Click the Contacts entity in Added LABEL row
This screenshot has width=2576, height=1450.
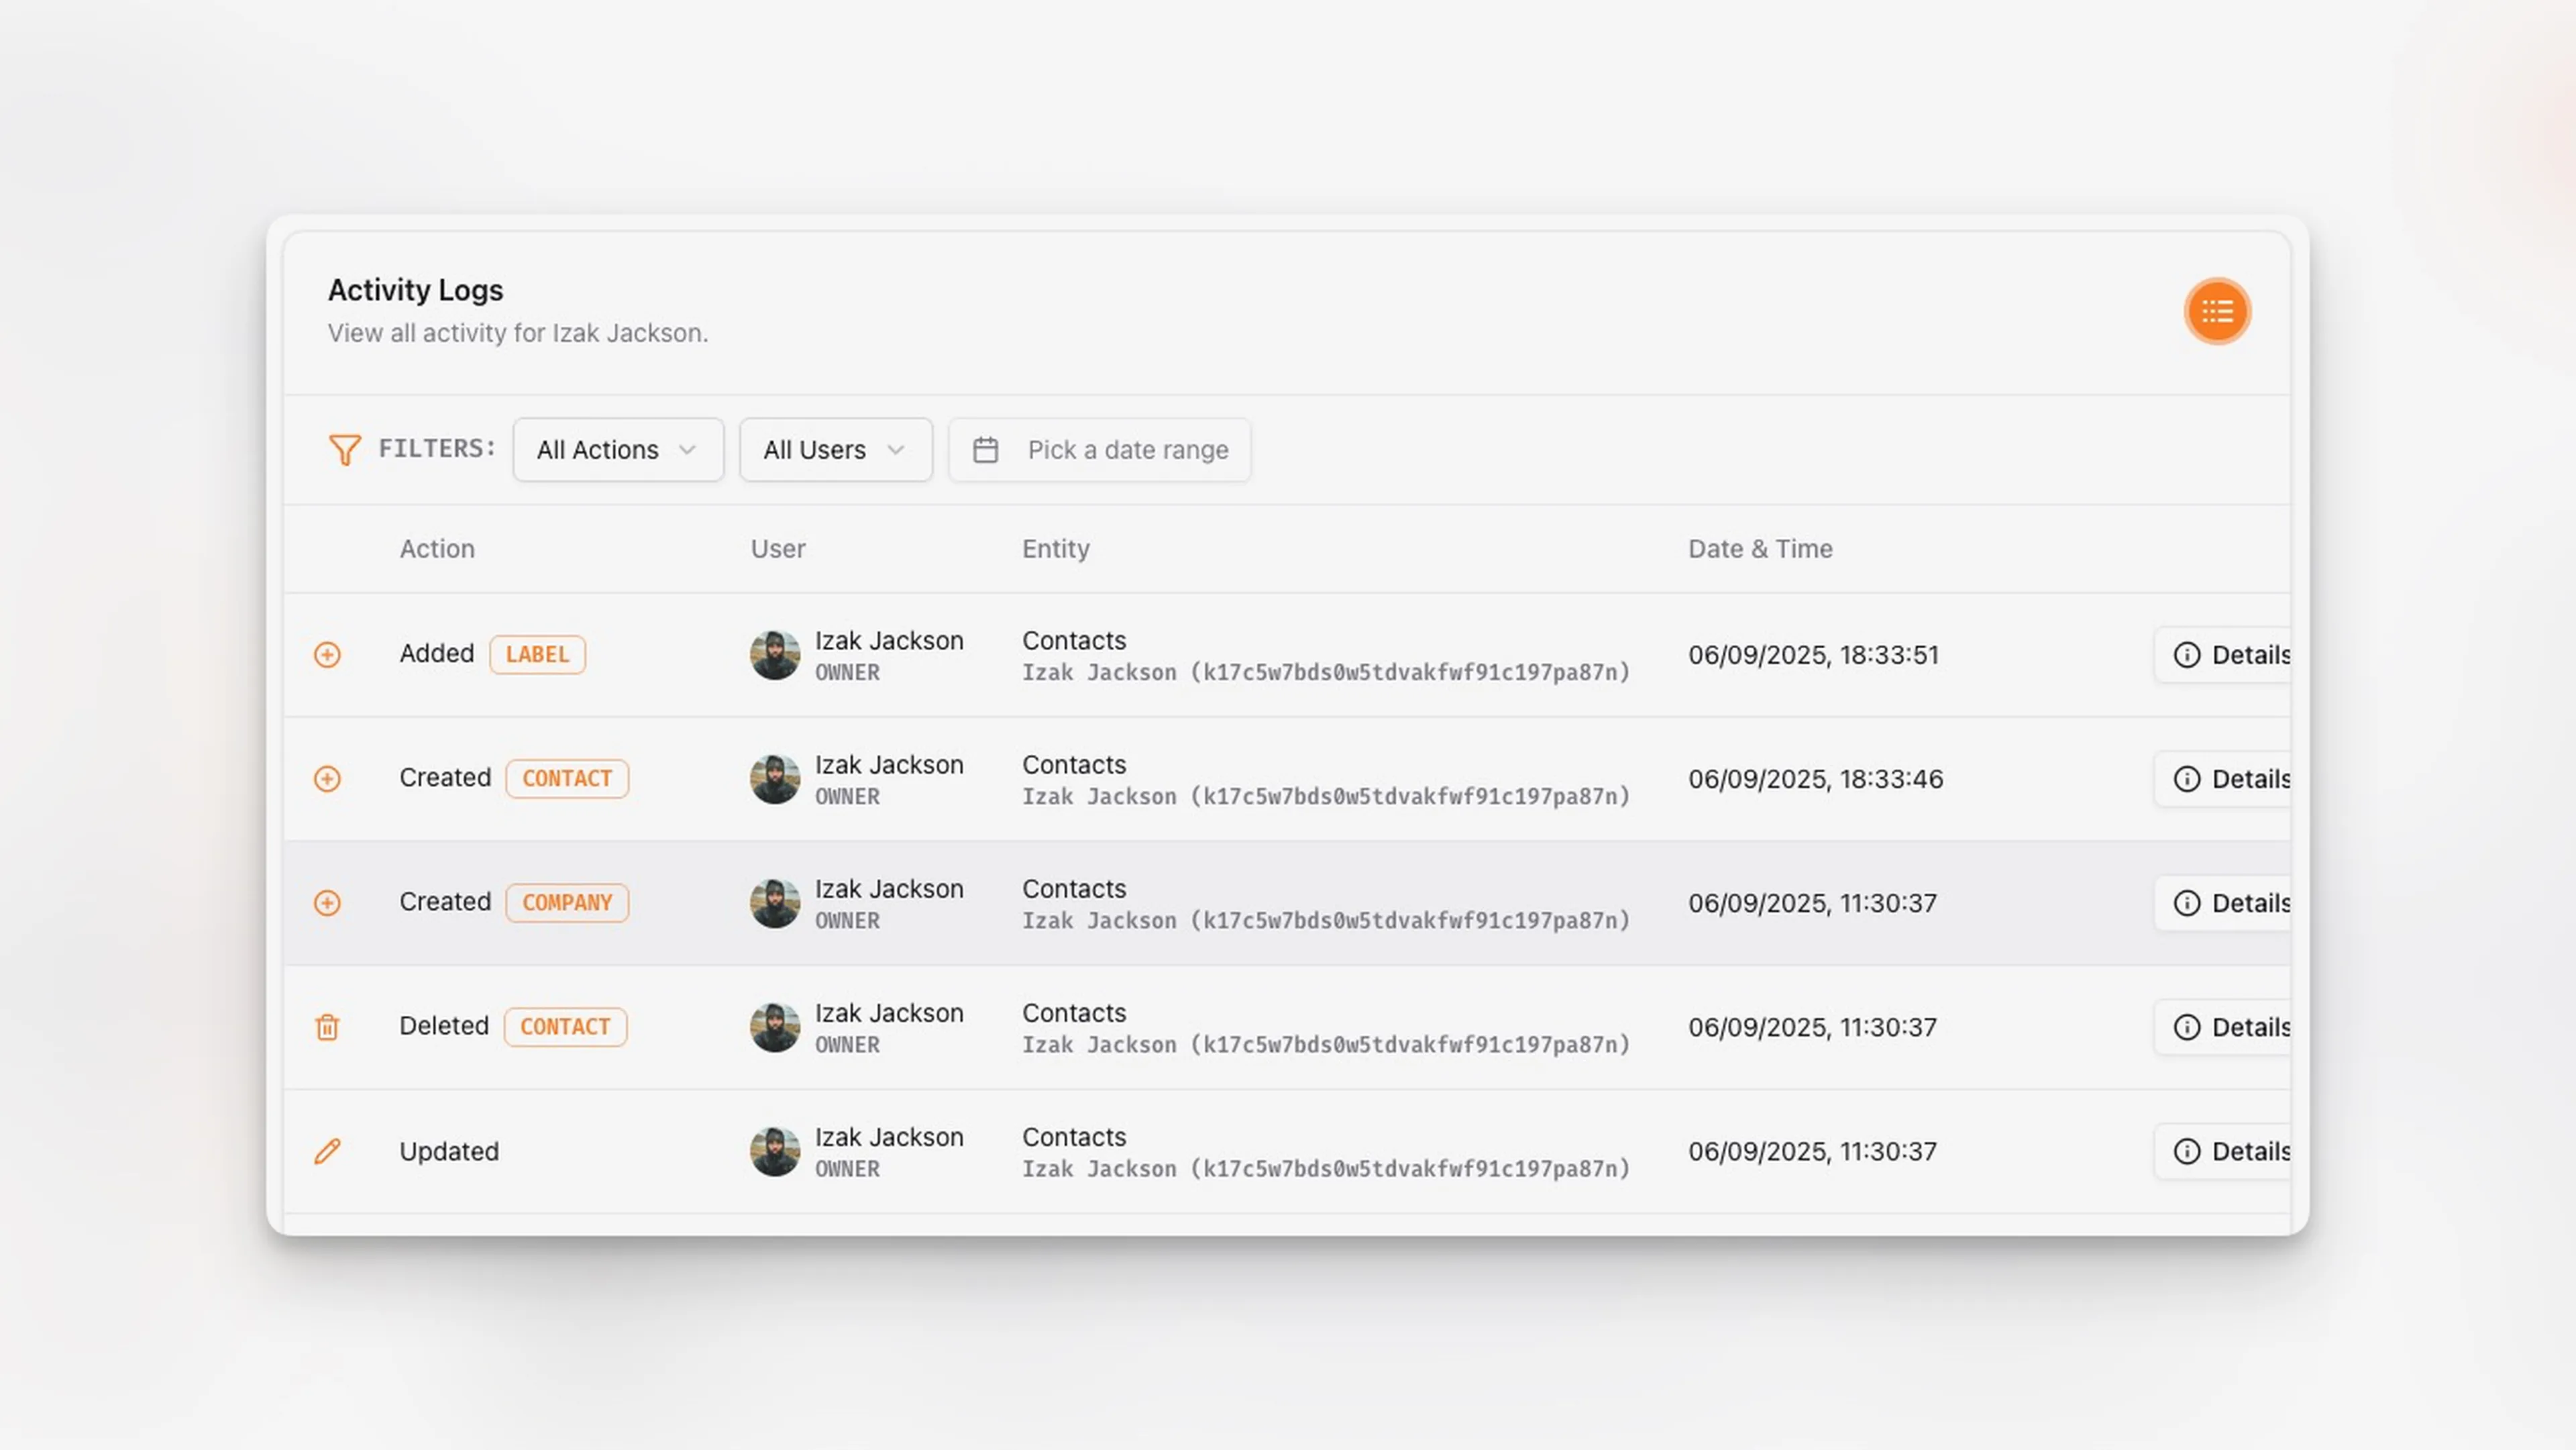point(1074,640)
